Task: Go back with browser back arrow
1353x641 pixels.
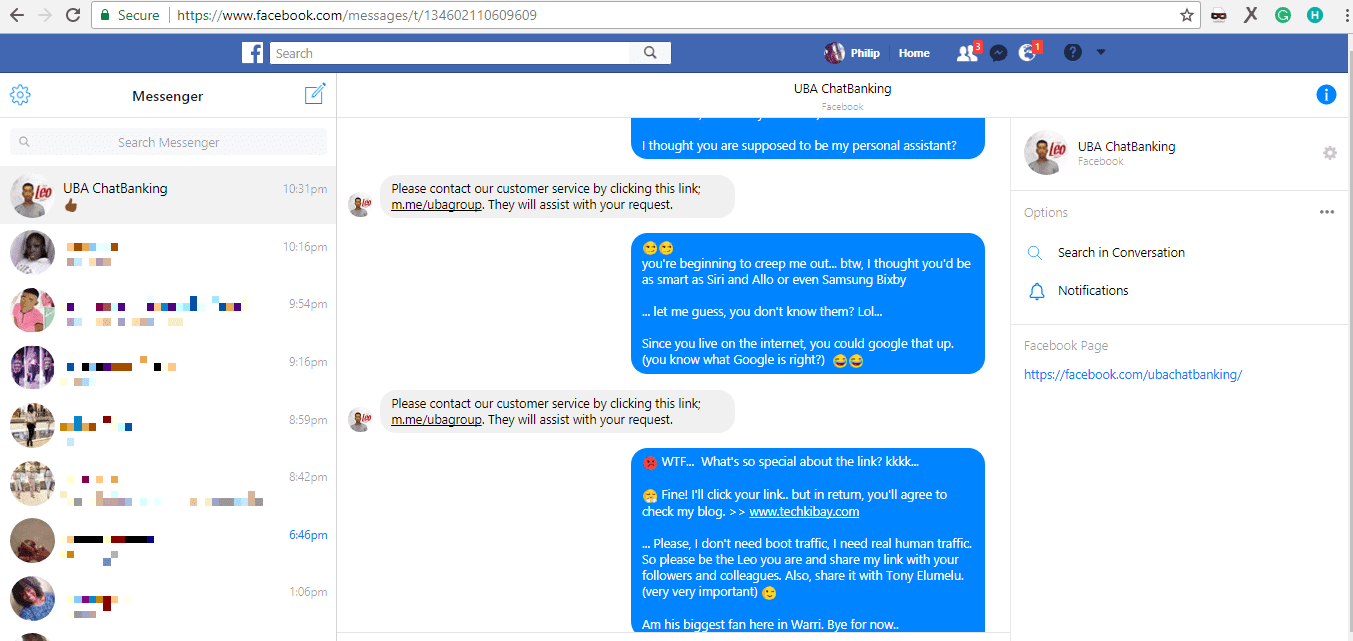Action: 16,15
